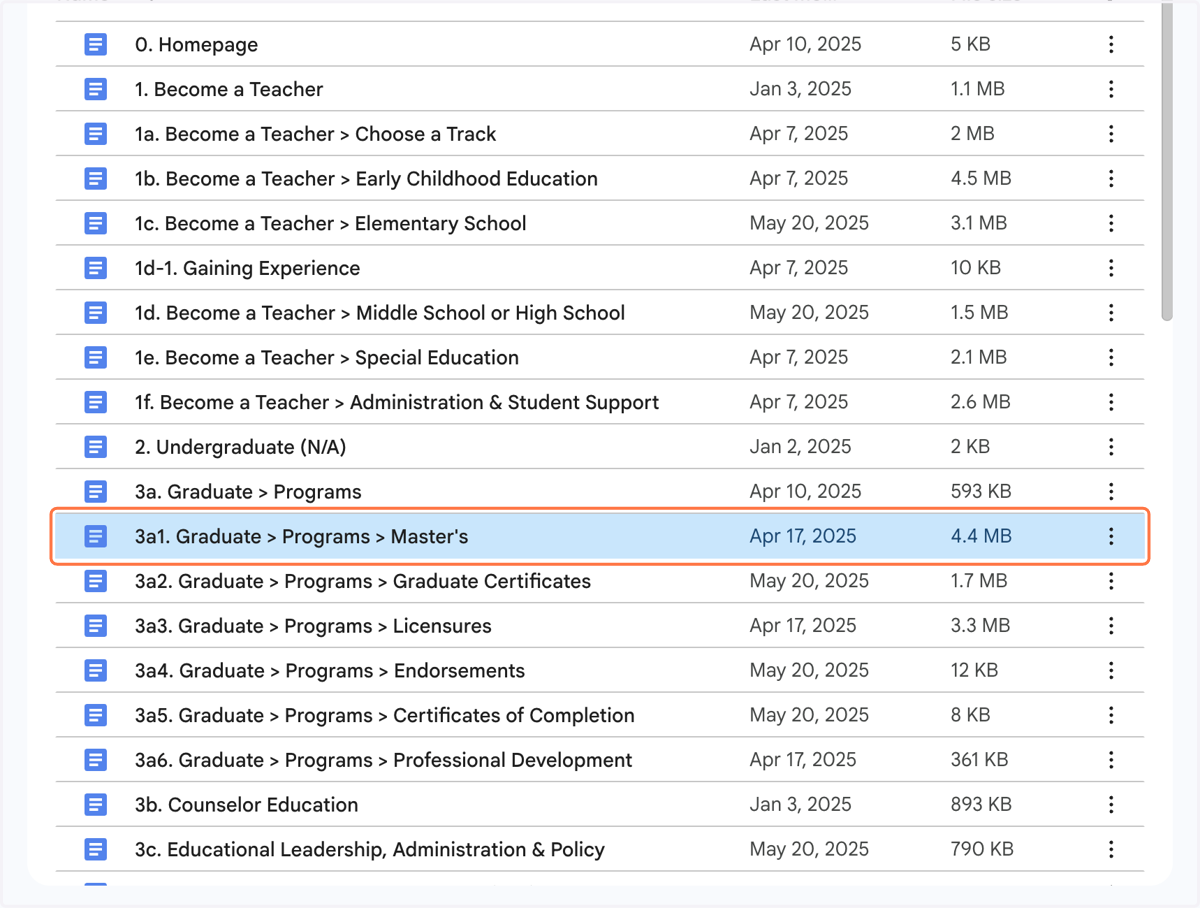Click the Docs icon next to 2. Undergraduate (N/A)
The image size is (1200, 908).
[x=95, y=447]
